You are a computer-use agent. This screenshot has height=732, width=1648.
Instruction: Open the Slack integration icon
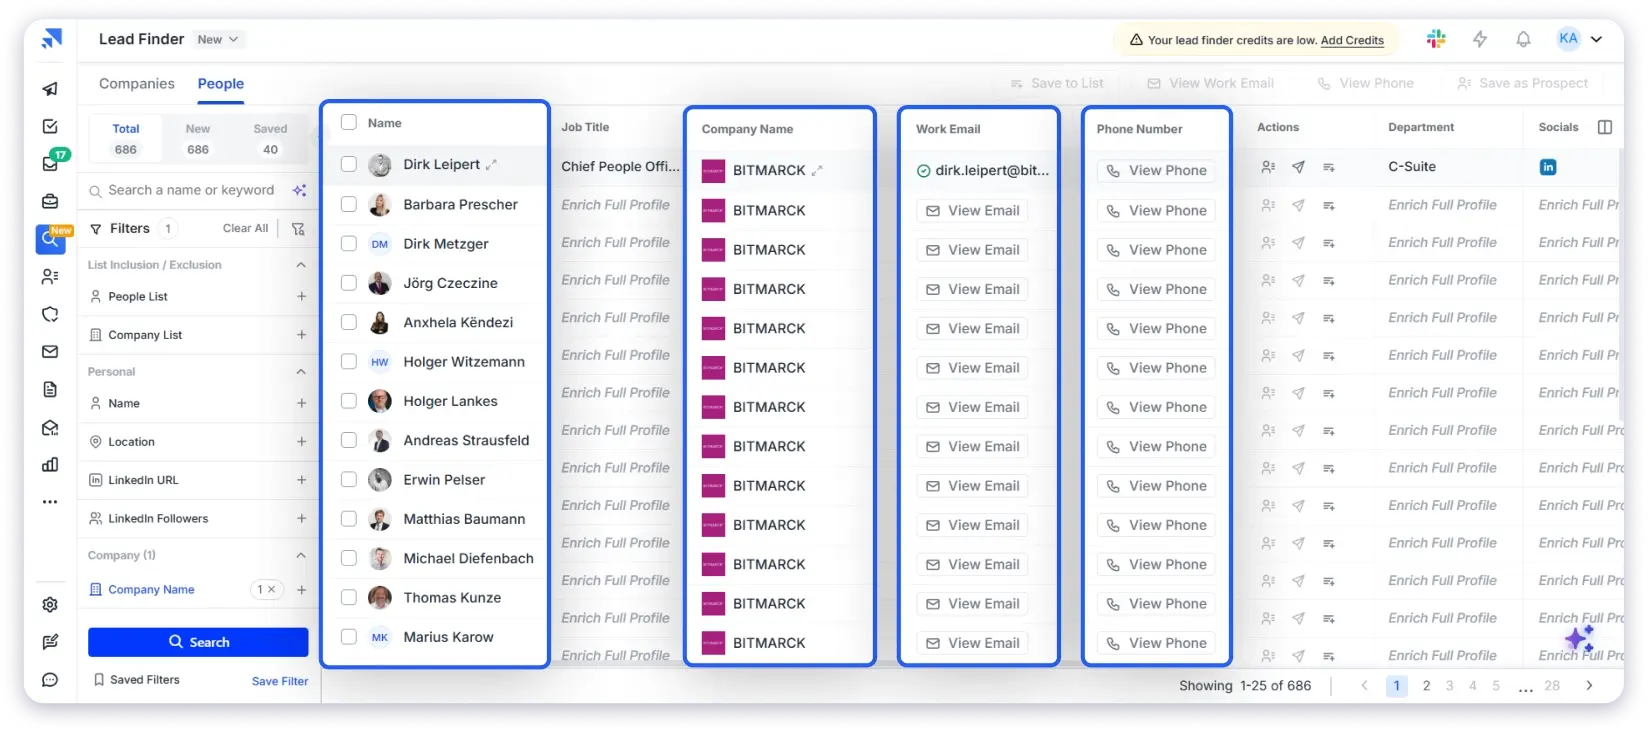click(x=1436, y=39)
